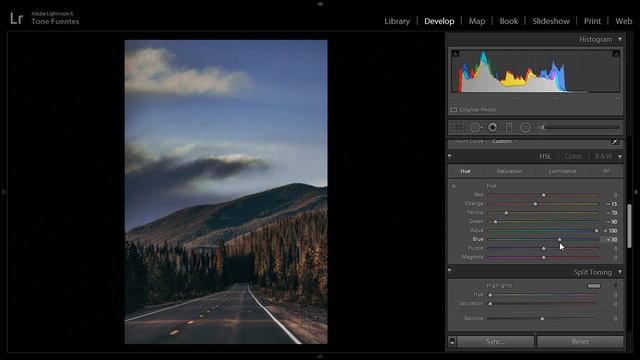Select the Radial Filter tool
This screenshot has height=360, width=640.
click(x=525, y=127)
